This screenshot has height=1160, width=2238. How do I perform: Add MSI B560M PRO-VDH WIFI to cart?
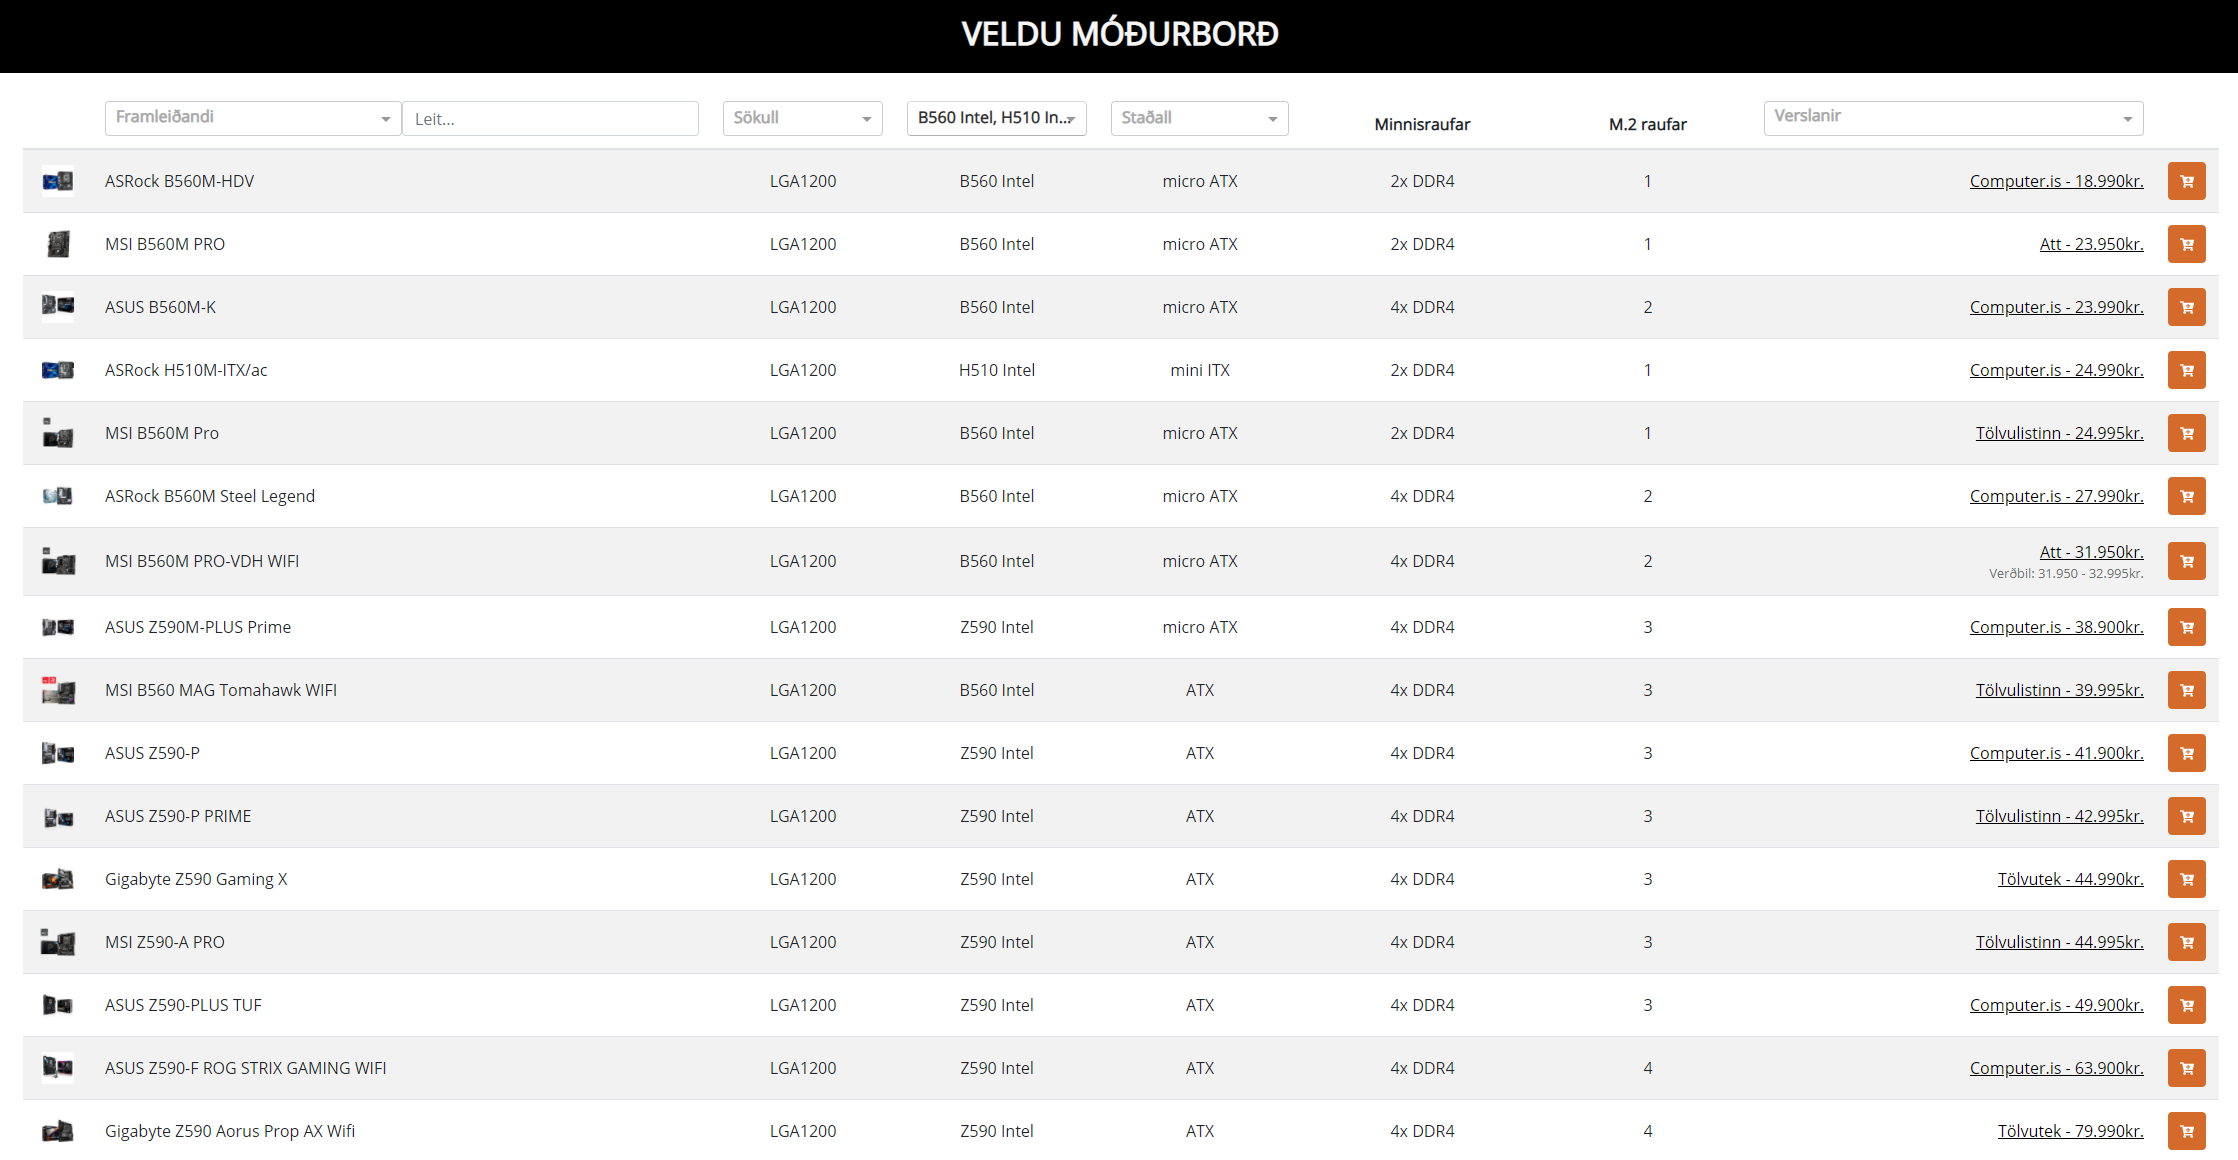point(2186,561)
